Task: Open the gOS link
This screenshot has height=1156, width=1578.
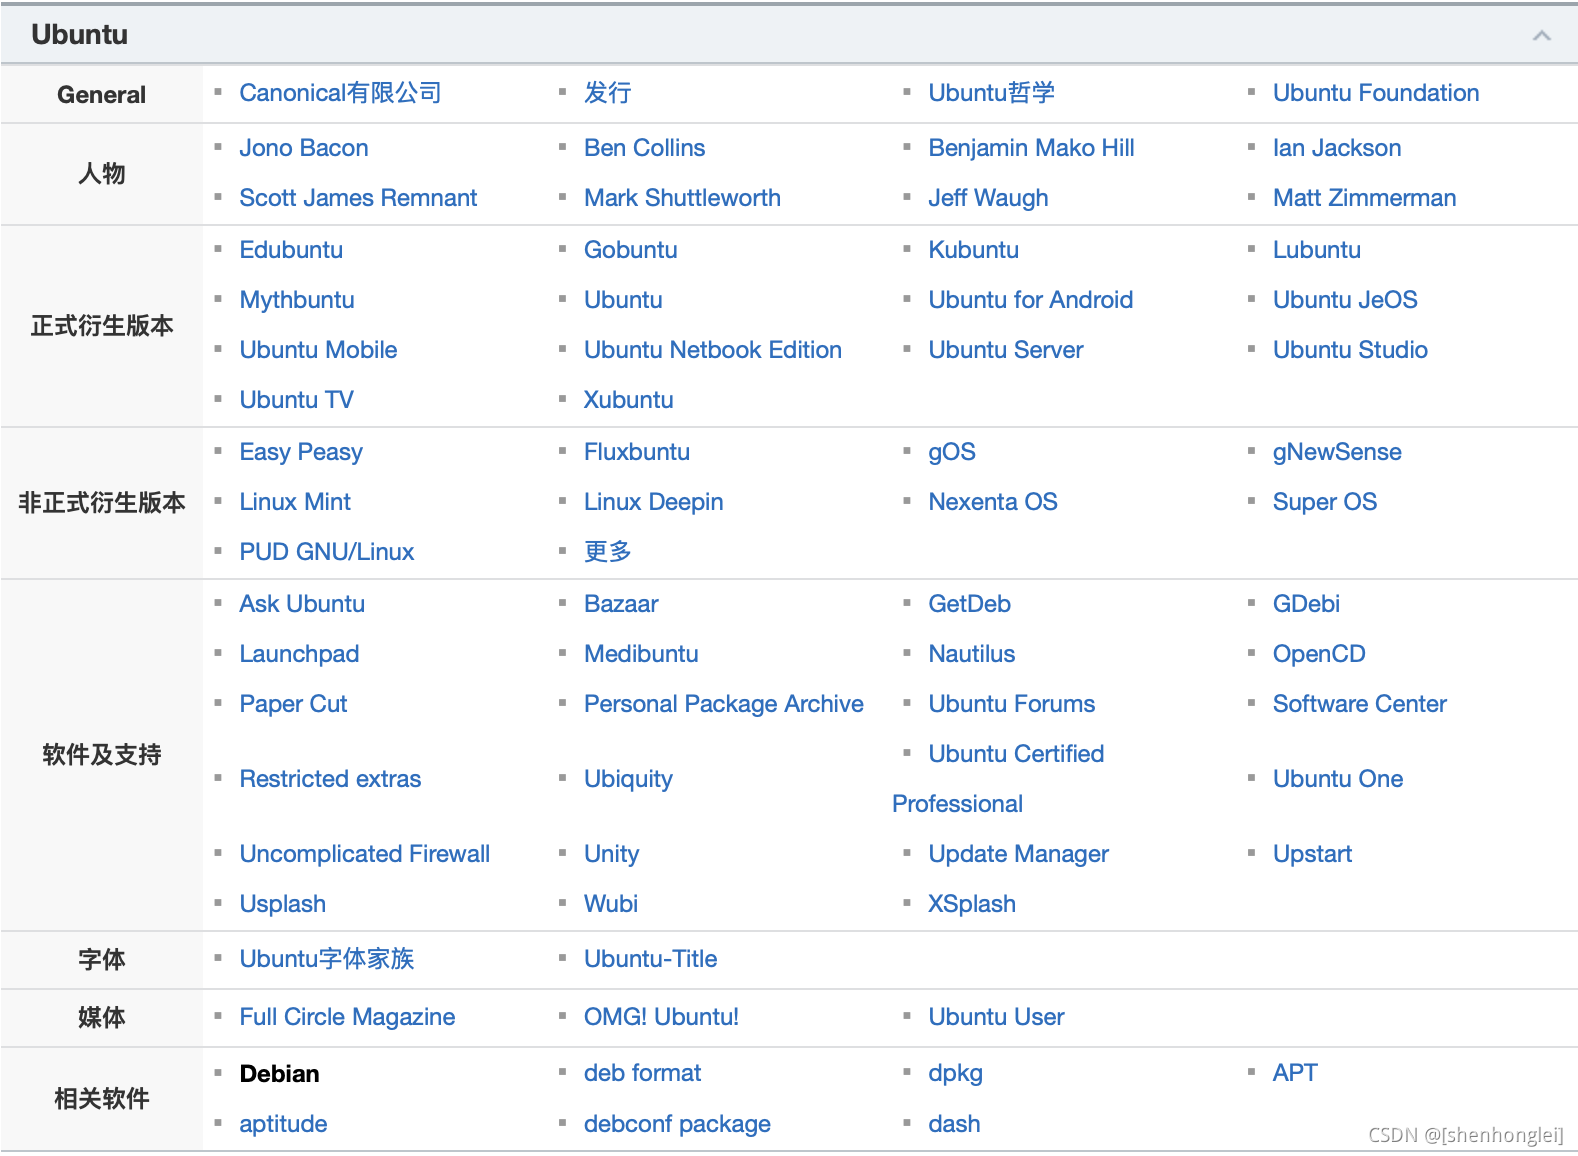Action: (x=952, y=452)
